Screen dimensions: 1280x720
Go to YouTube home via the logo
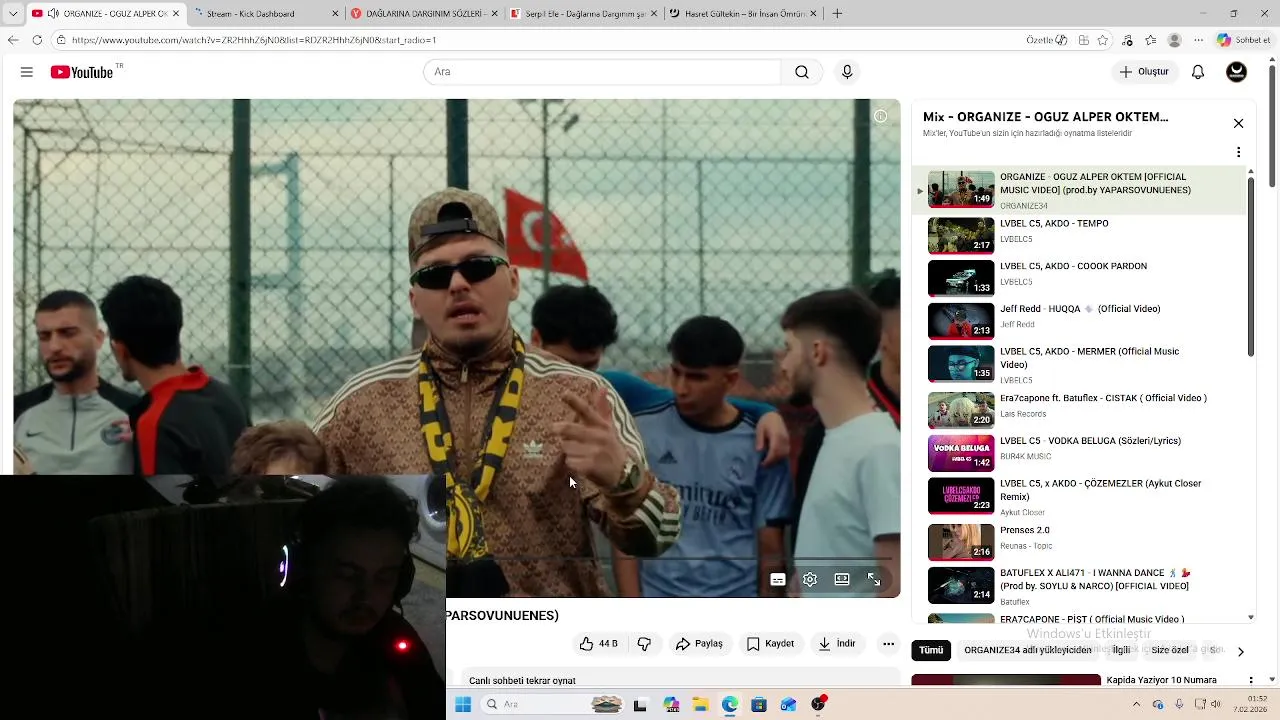point(82,72)
